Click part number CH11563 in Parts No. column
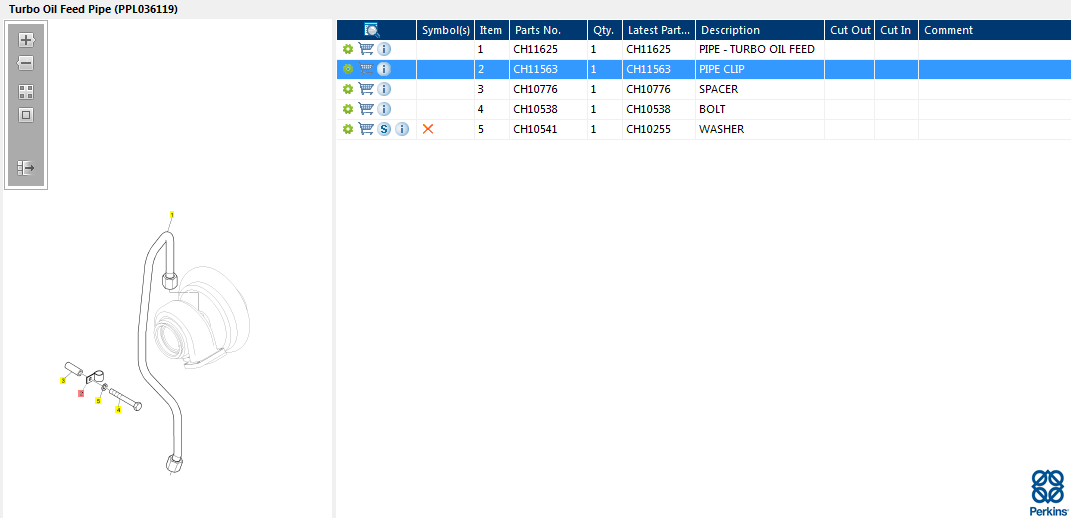1071x518 pixels. [x=536, y=69]
